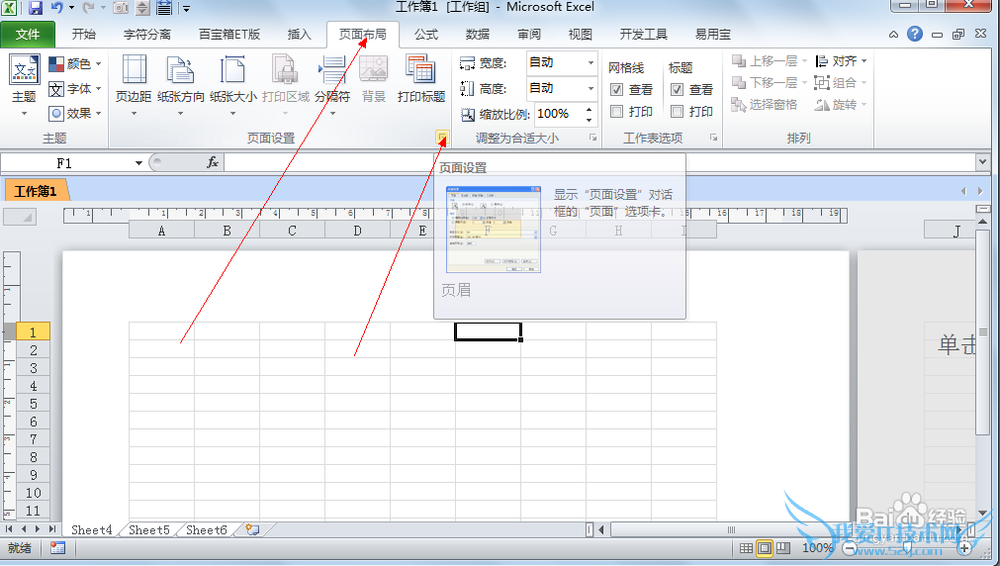Click the Print Area (打印区域) icon
Viewport: 1000px width, 566px height.
[x=285, y=70]
